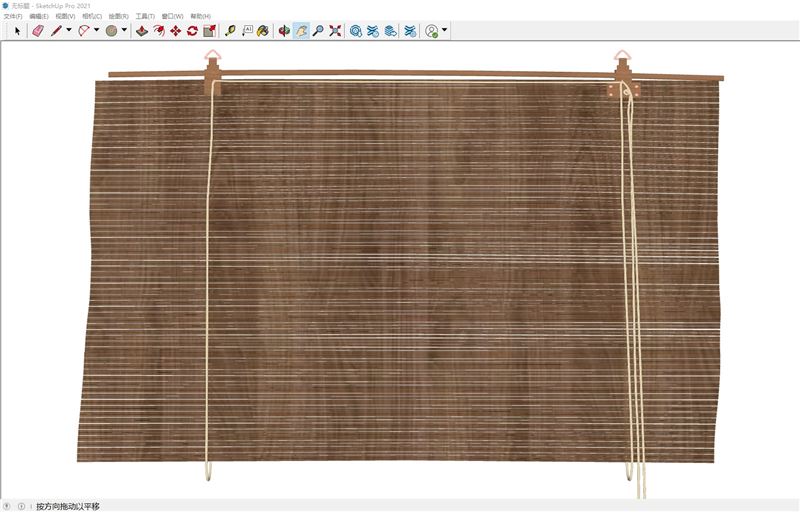Screen dimensions: 800x512
Task: Click the user account sign-in icon
Action: coord(432,31)
